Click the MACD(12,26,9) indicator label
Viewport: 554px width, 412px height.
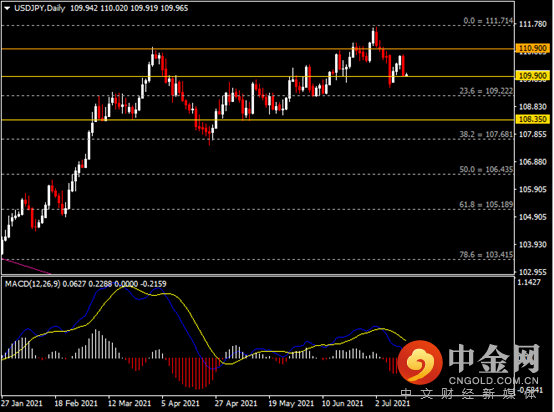(33, 284)
